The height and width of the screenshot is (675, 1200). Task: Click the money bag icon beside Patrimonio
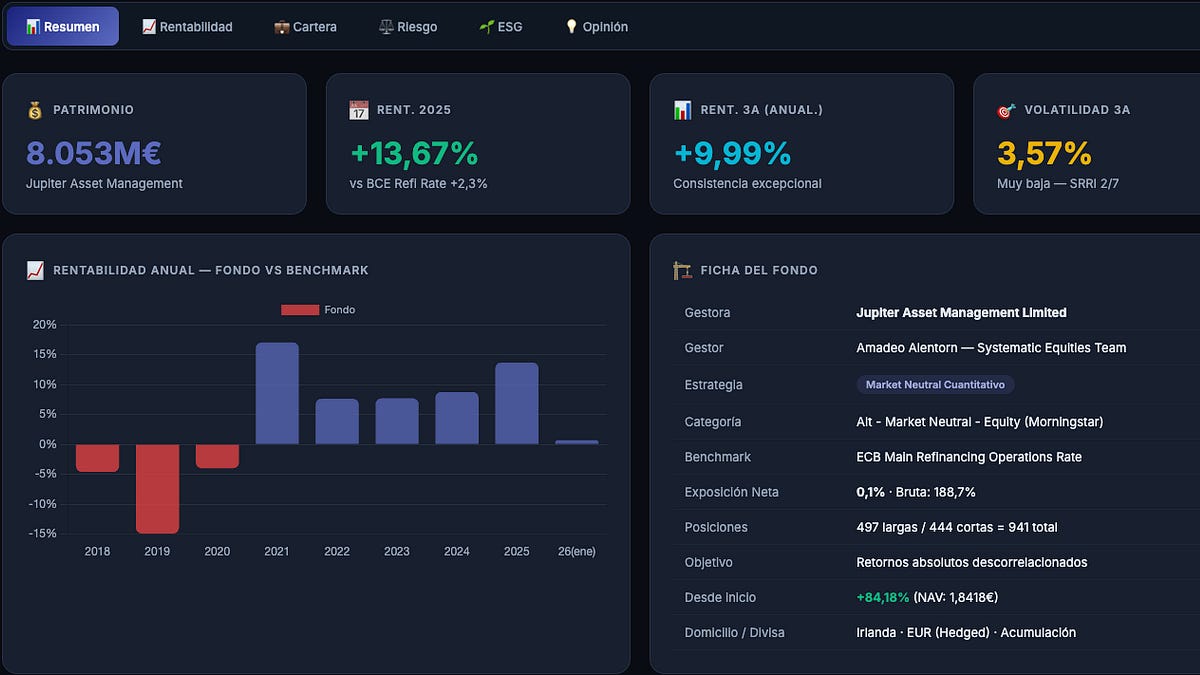point(36,110)
